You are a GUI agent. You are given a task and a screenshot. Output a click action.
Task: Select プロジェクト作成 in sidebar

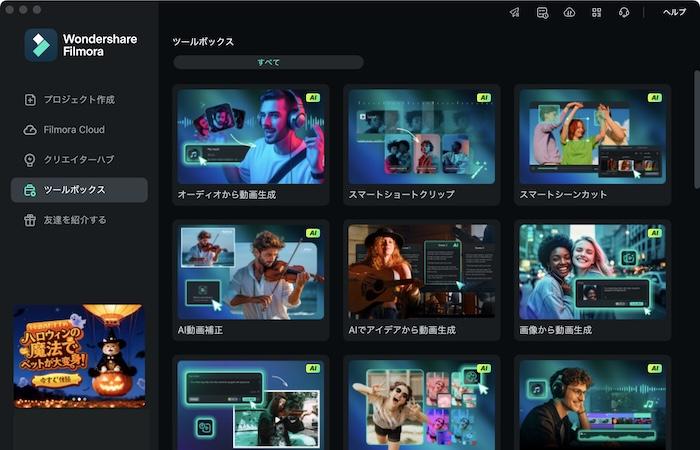79,100
